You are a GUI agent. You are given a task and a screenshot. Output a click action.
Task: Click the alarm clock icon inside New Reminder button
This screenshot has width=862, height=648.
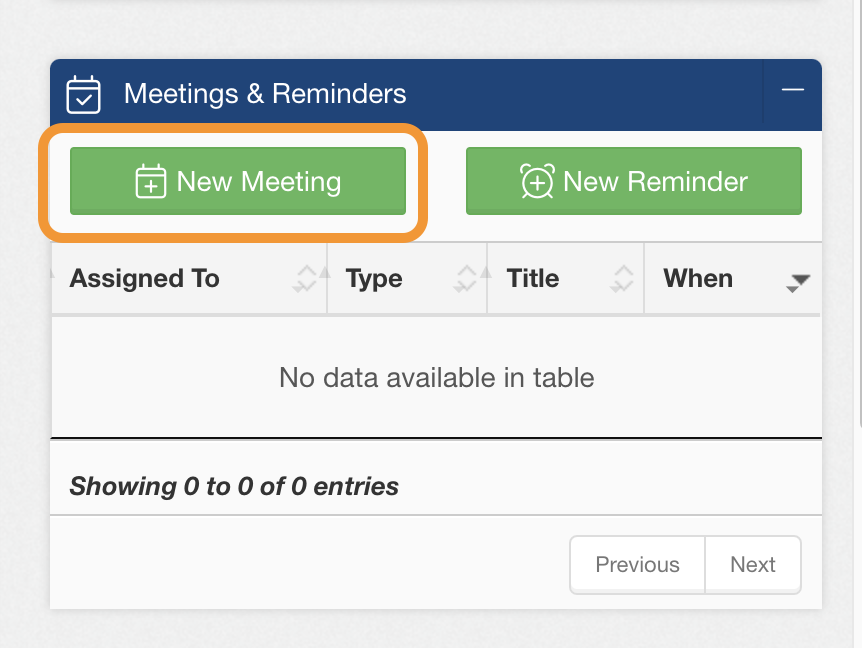[537, 181]
